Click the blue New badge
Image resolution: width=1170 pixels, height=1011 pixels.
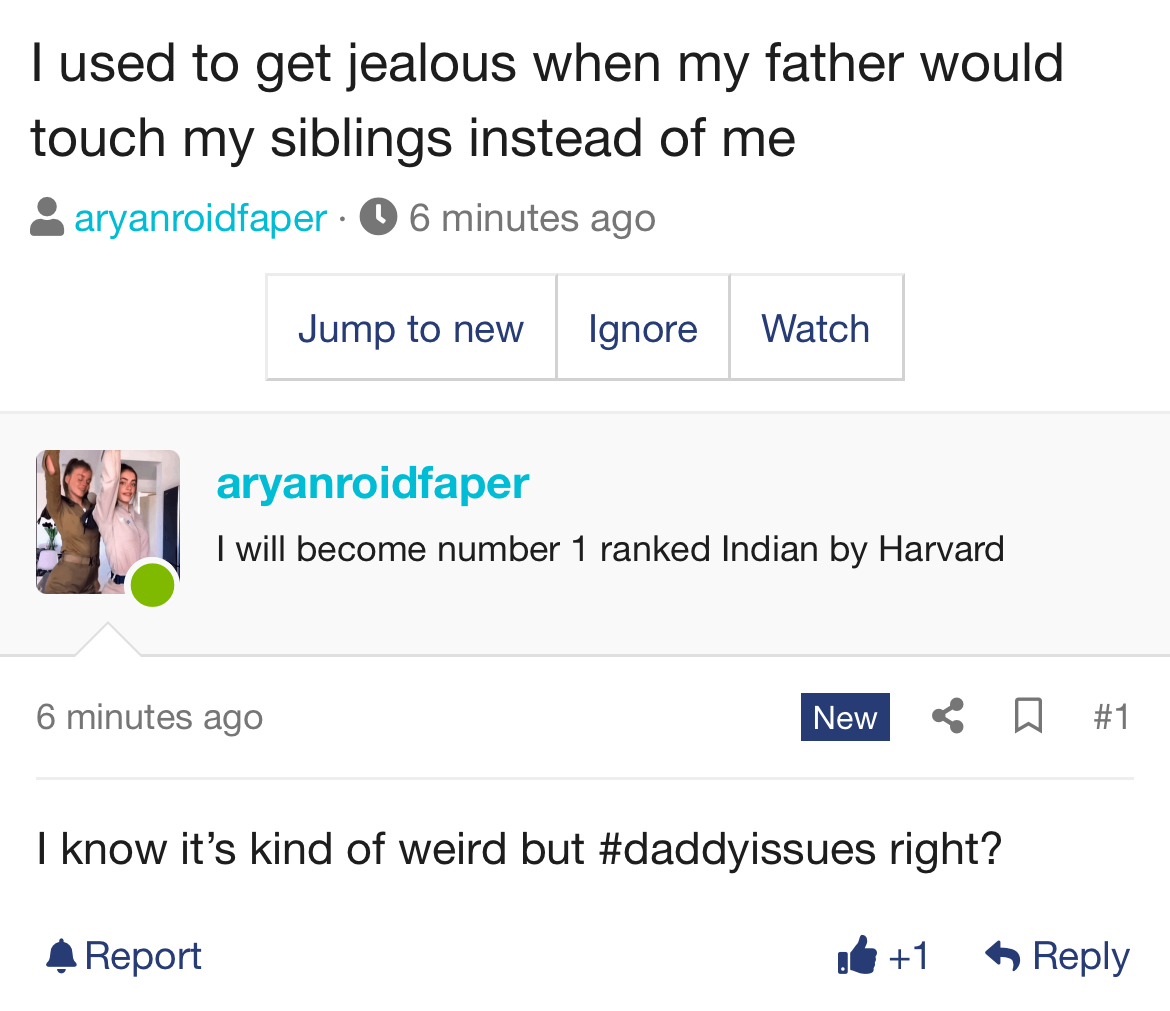tap(845, 717)
